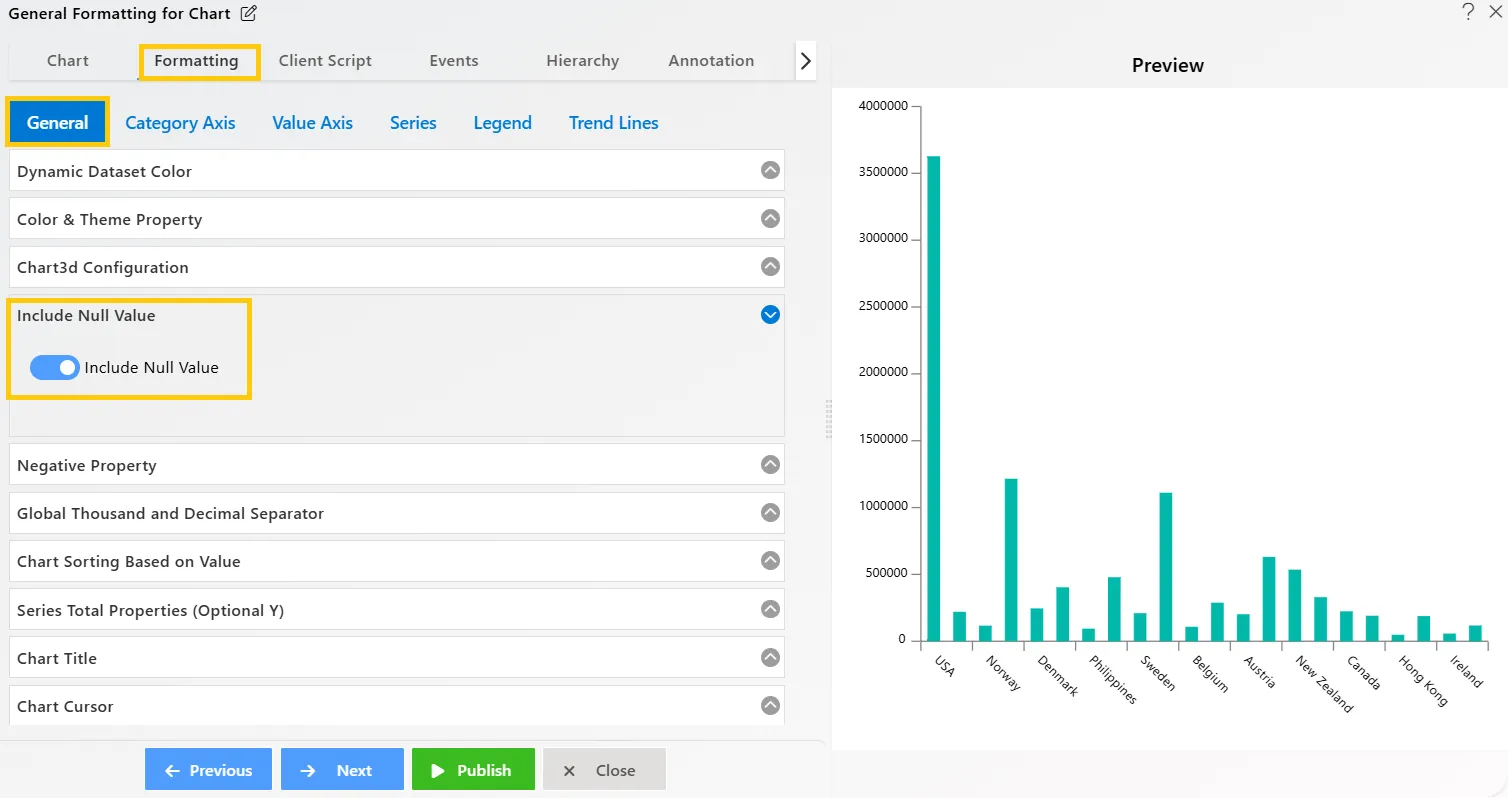Collapse Include Null Value section chevron
Screen dimensions: 1508x798
click(770, 314)
